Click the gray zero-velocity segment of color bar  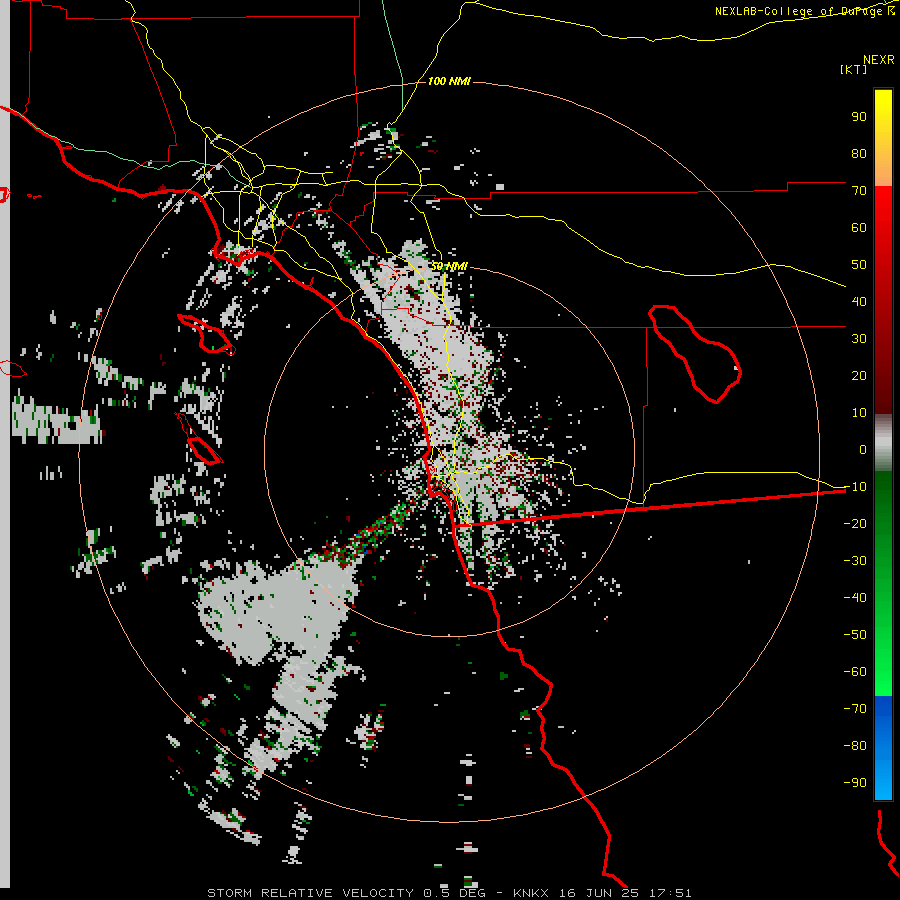pos(883,443)
